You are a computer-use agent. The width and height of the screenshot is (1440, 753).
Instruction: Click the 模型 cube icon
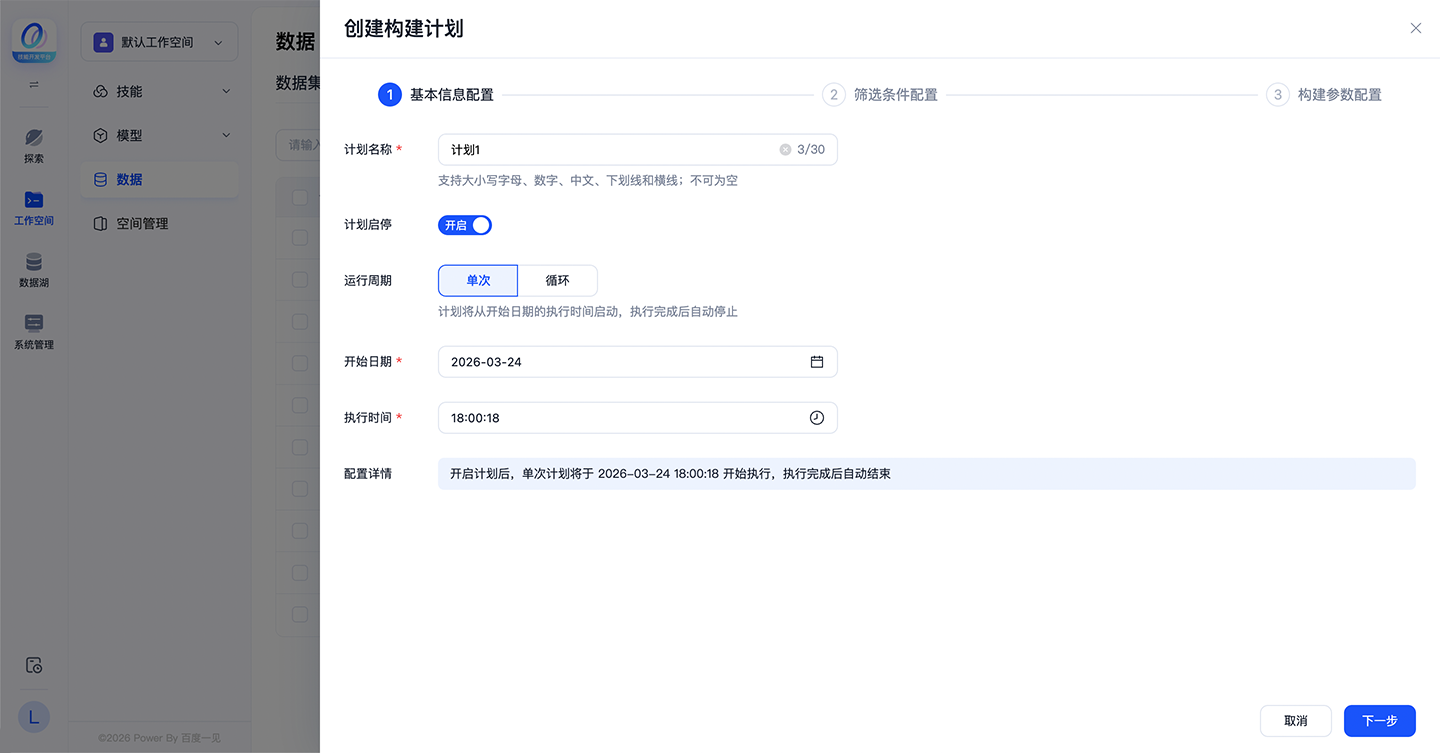[100, 135]
